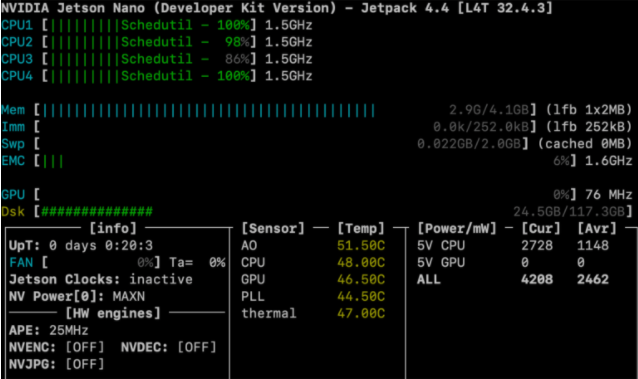Viewport: 638px width, 379px height.
Task: Click the 98% value on the CPU2 row
Action: (x=237, y=42)
